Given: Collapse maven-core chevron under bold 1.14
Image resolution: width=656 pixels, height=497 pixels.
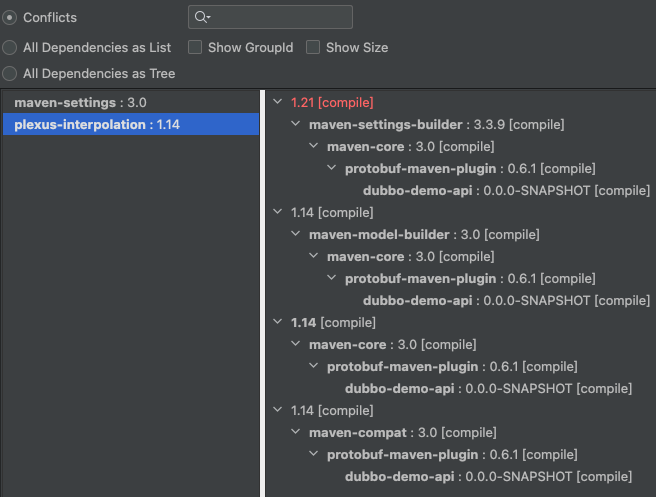Looking at the screenshot, I should point(296,344).
